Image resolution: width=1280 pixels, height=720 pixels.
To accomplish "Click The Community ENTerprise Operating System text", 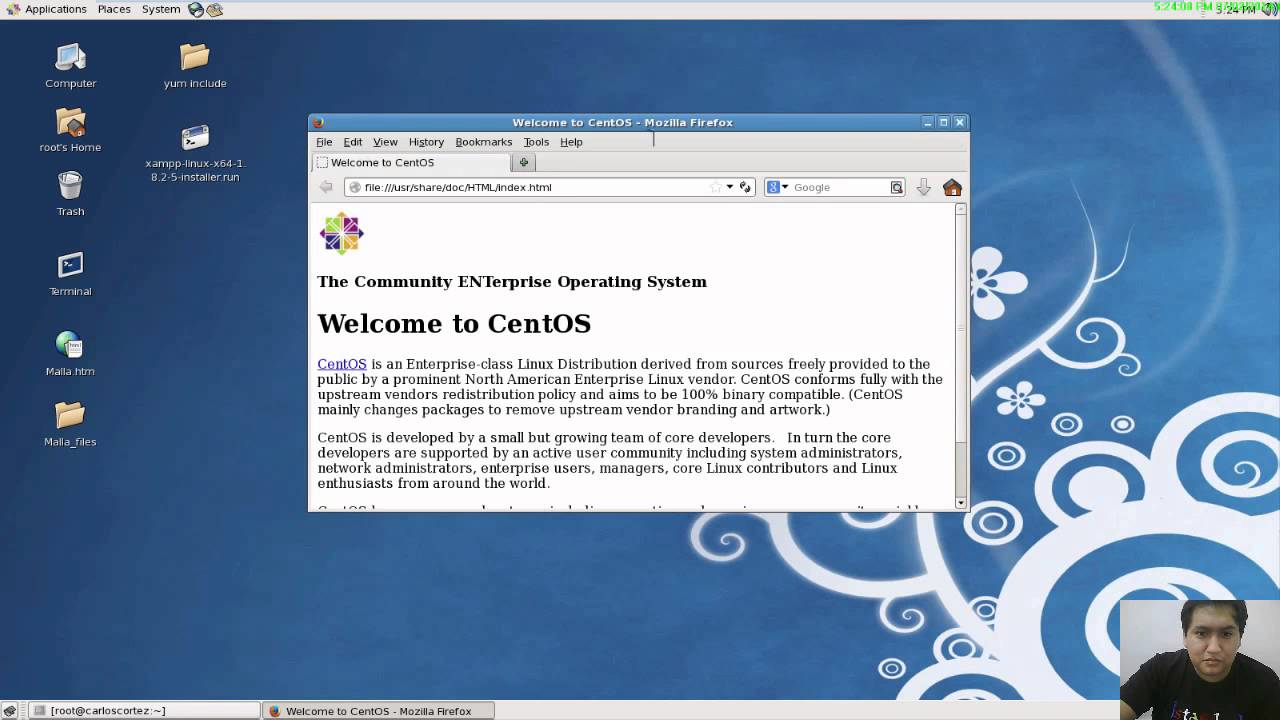I will pyautogui.click(x=512, y=282).
